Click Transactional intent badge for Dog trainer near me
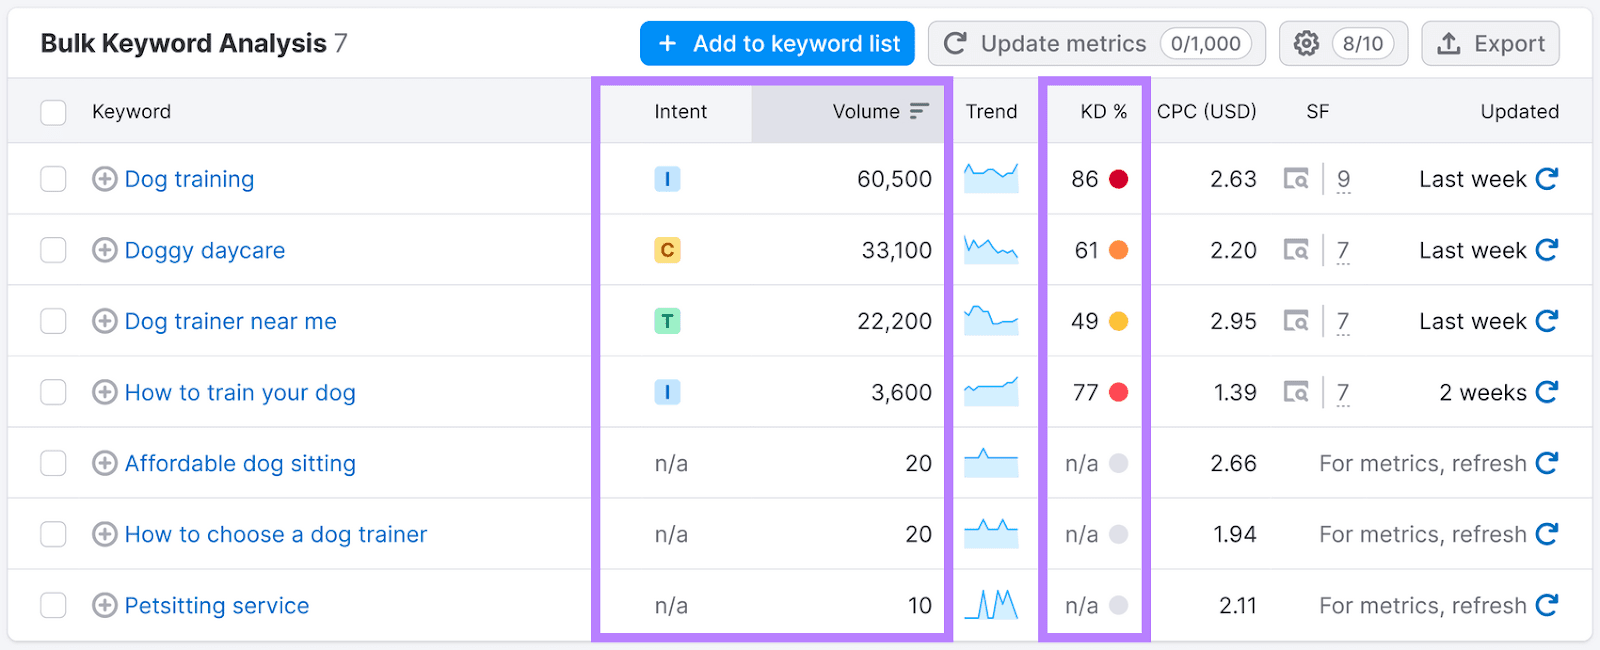 tap(667, 321)
